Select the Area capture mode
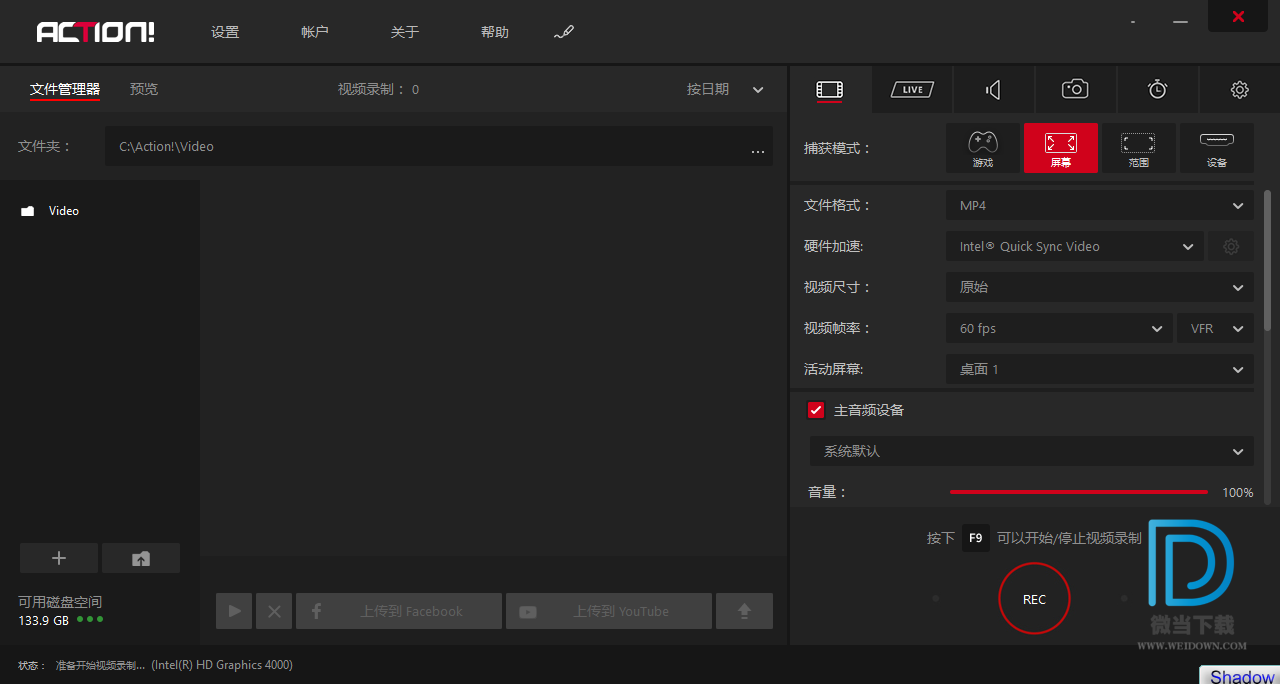 (1138, 148)
